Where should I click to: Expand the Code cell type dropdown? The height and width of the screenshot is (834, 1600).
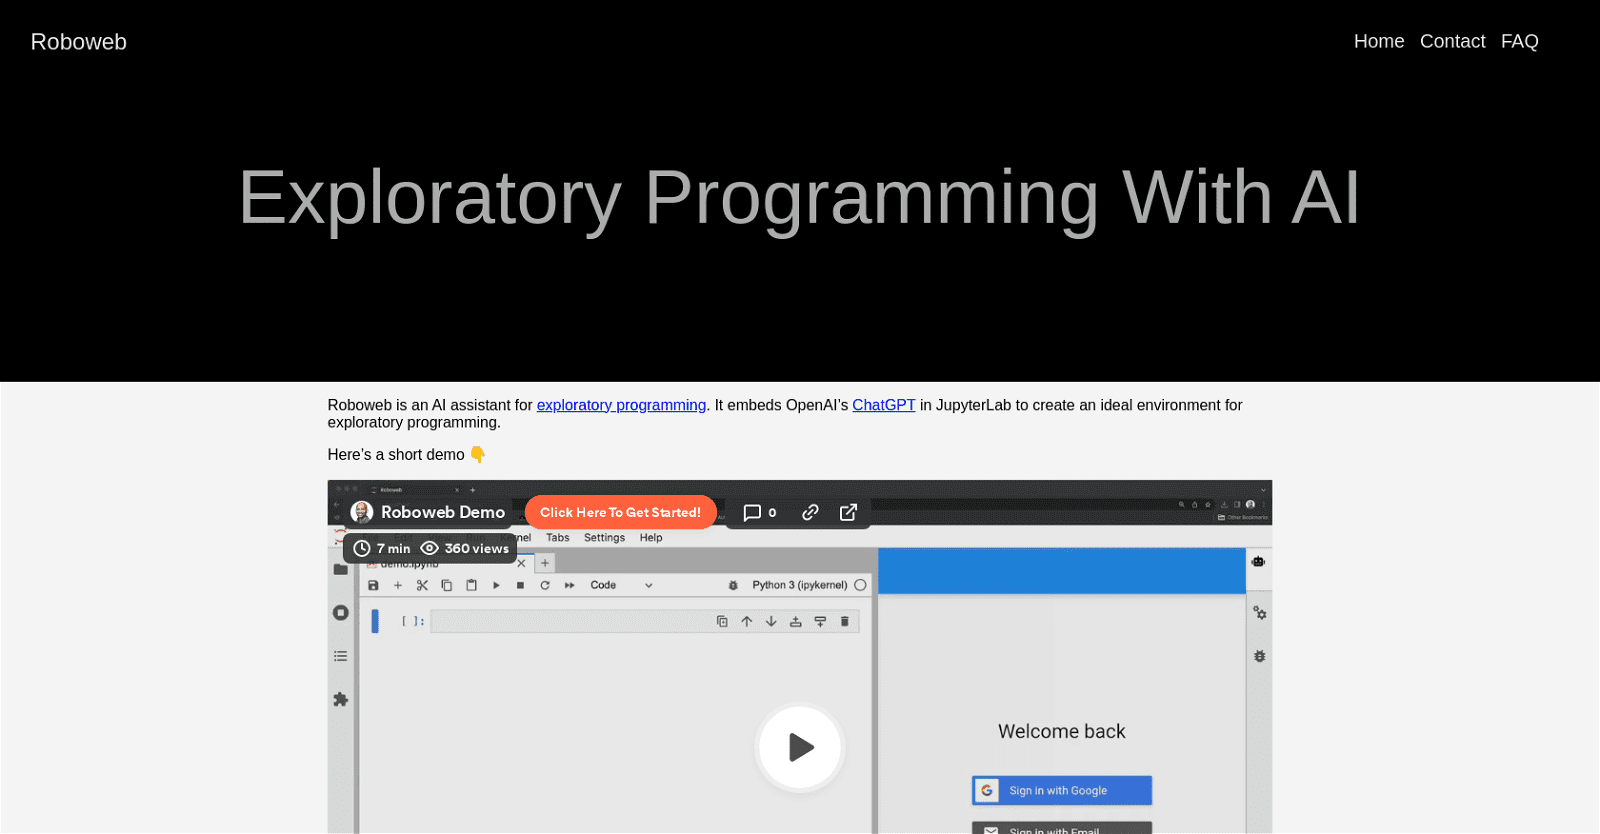coord(621,585)
